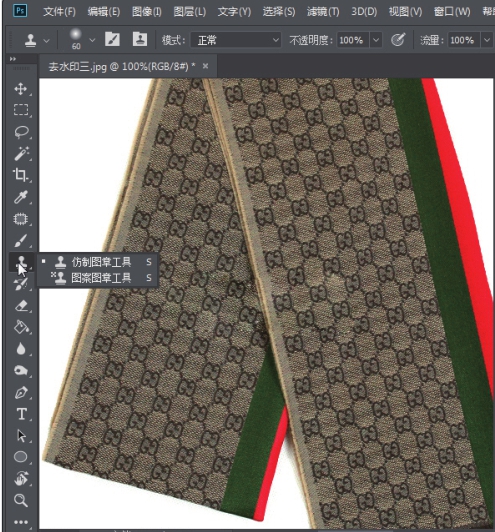Open the 图层(L) menu
Screen dimensions: 495x532
[190, 12]
